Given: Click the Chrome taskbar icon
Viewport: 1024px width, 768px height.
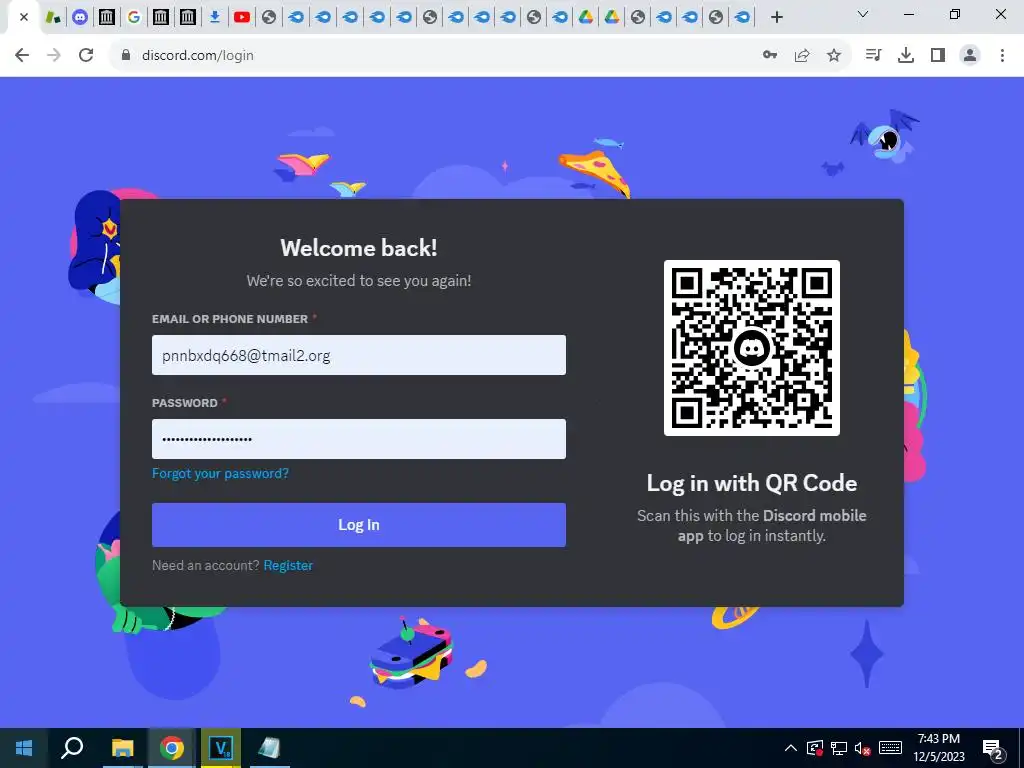Looking at the screenshot, I should tap(171, 748).
